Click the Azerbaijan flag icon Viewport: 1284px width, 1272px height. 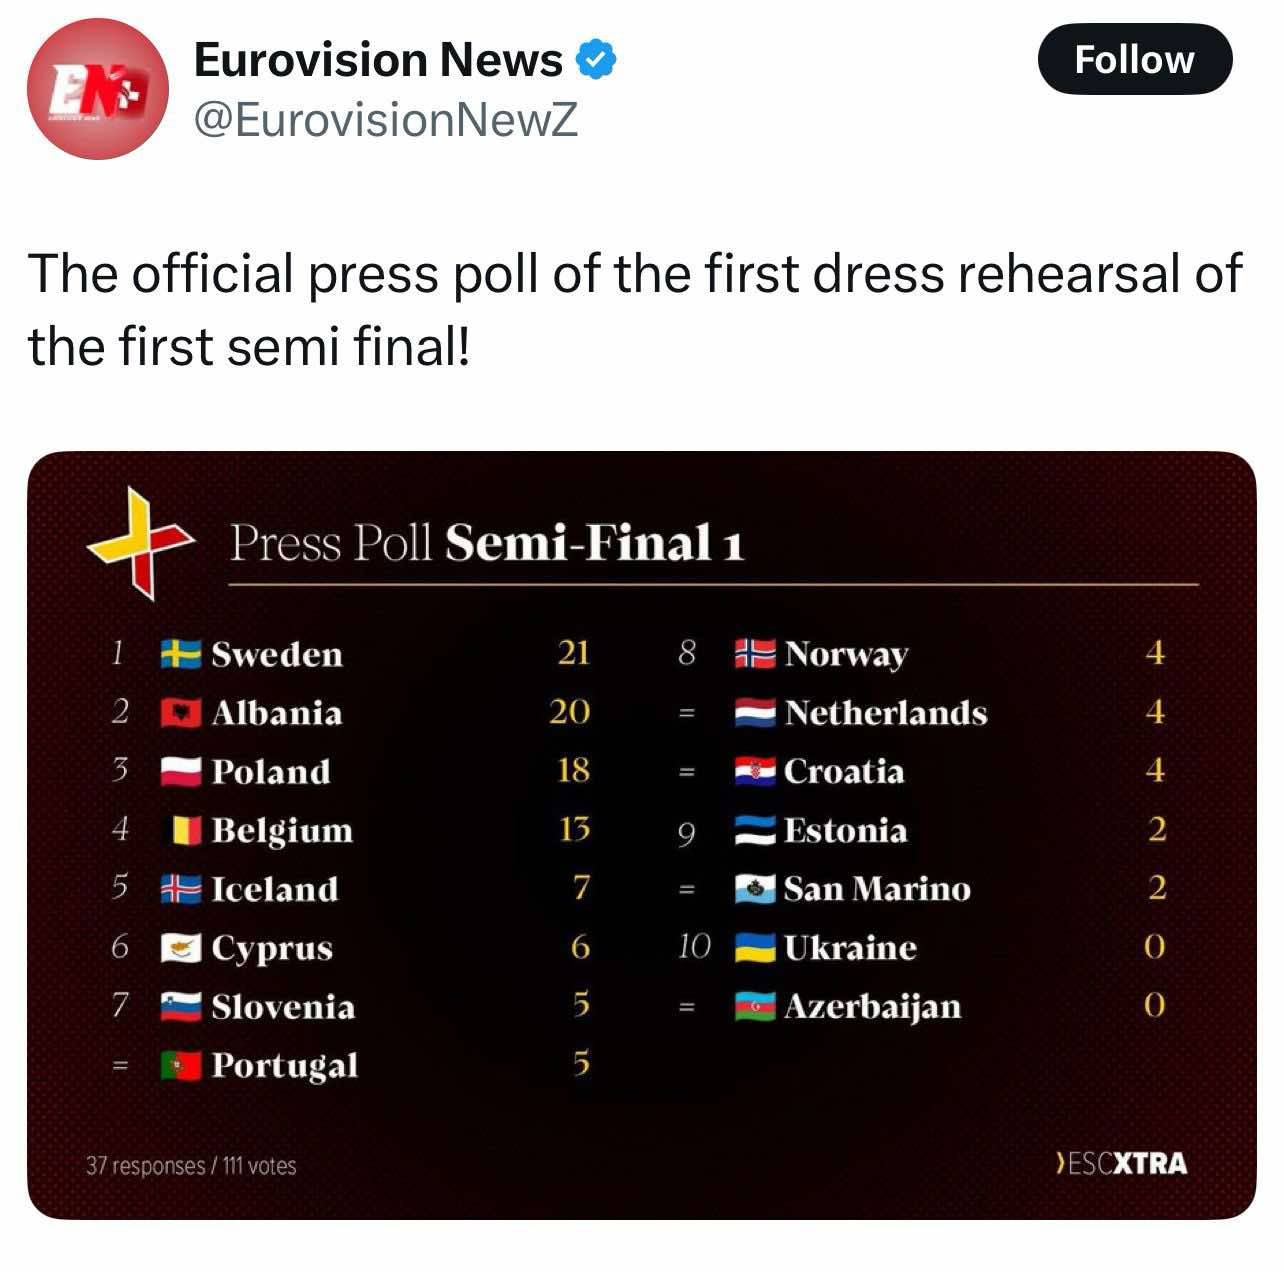755,1006
